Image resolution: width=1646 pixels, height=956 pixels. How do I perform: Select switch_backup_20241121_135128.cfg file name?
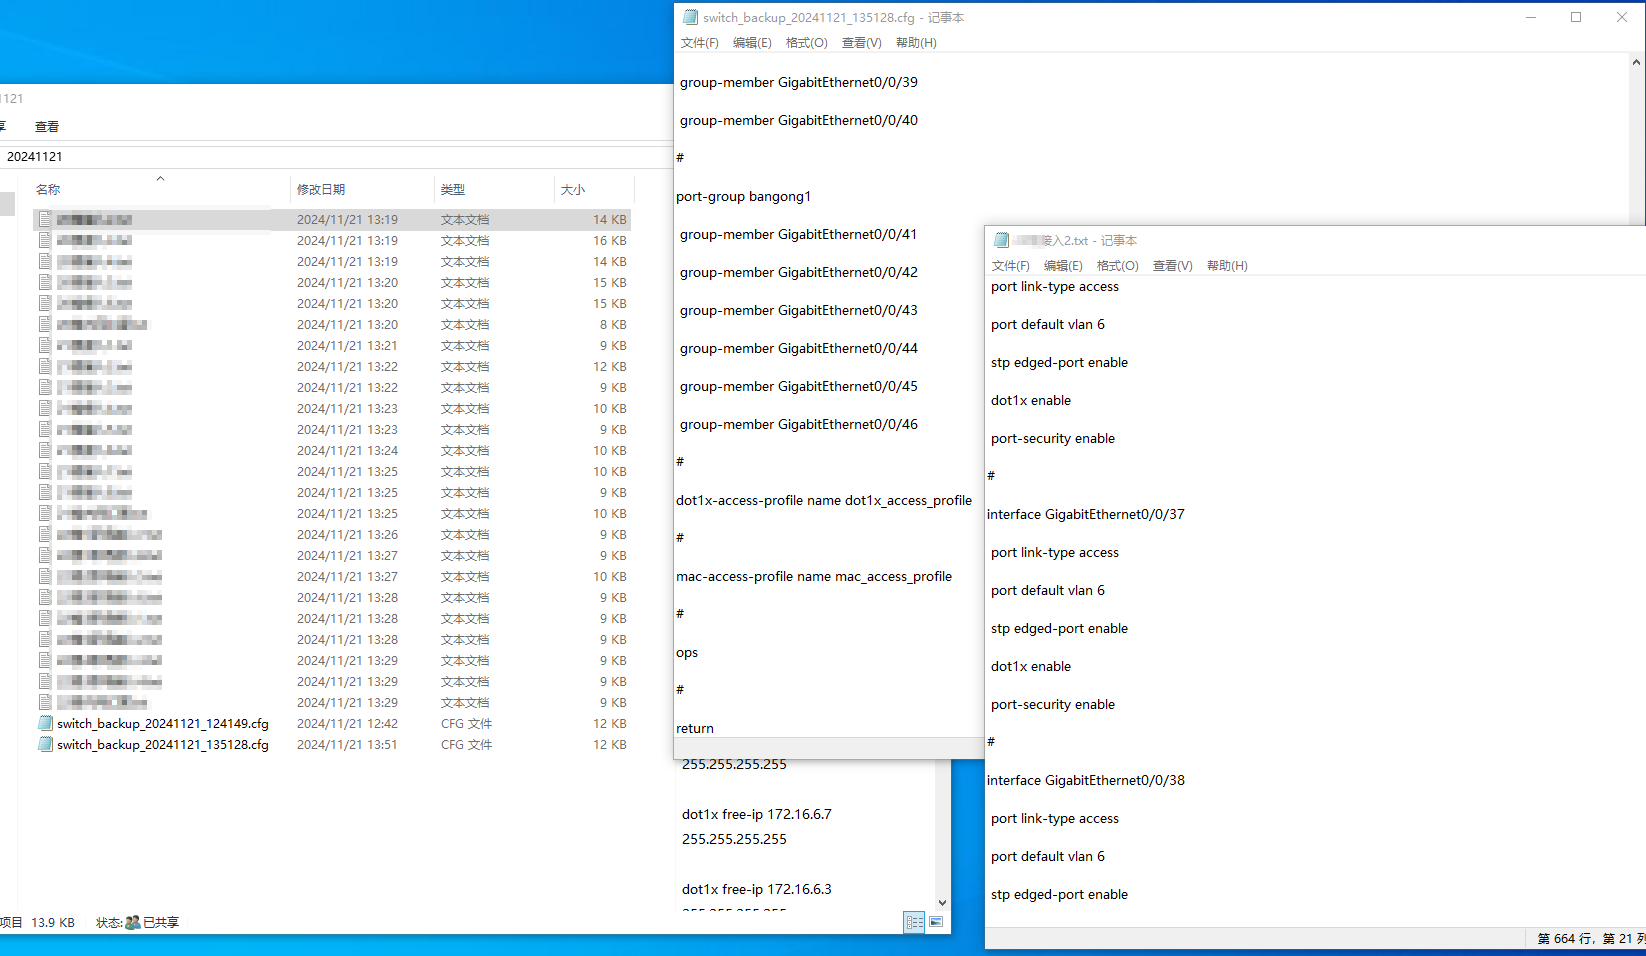coord(163,745)
